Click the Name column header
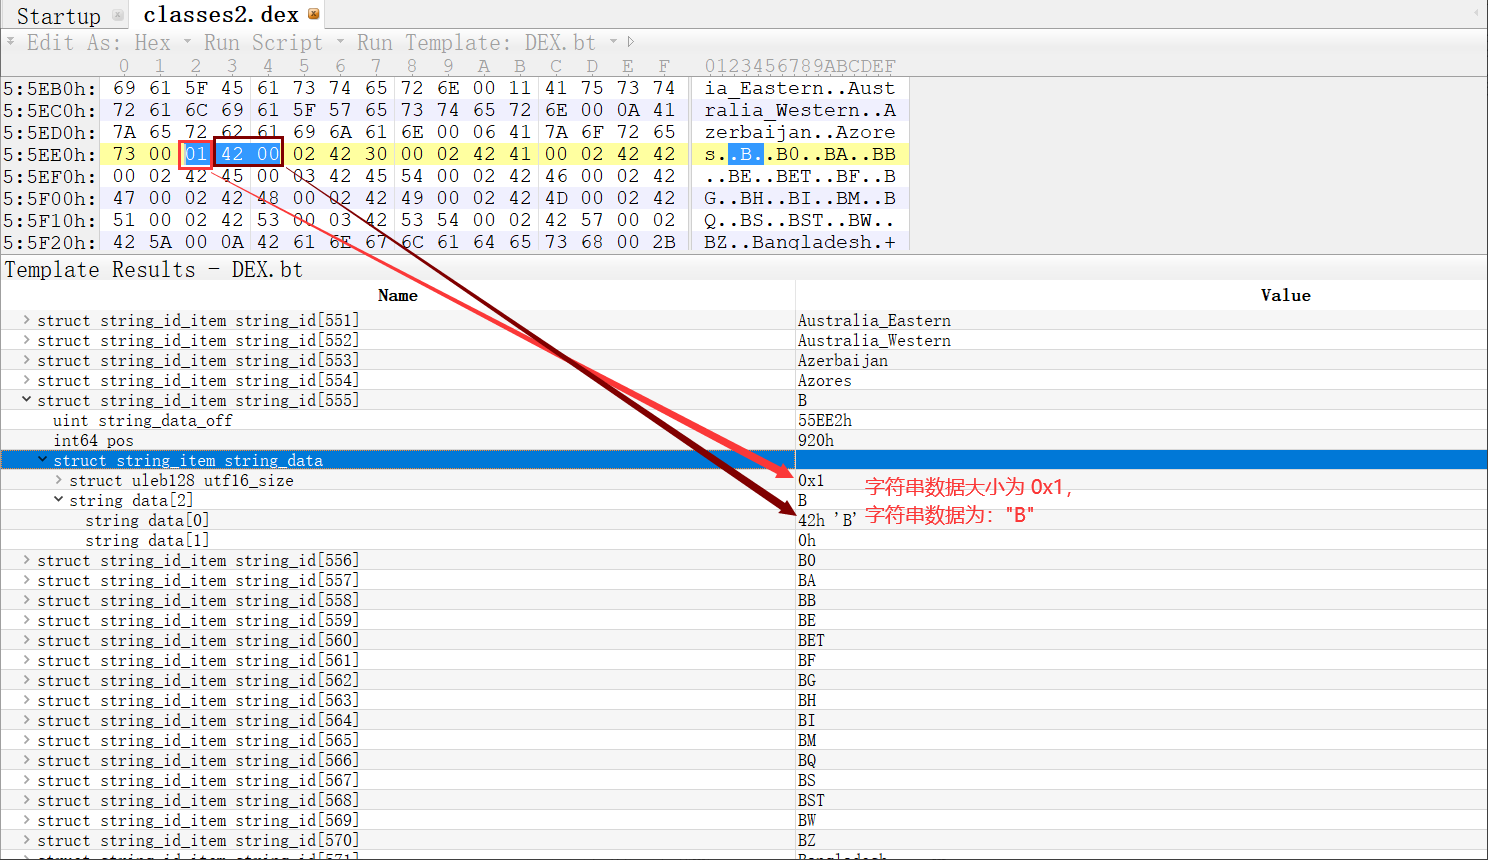The image size is (1488, 860). click(x=398, y=295)
